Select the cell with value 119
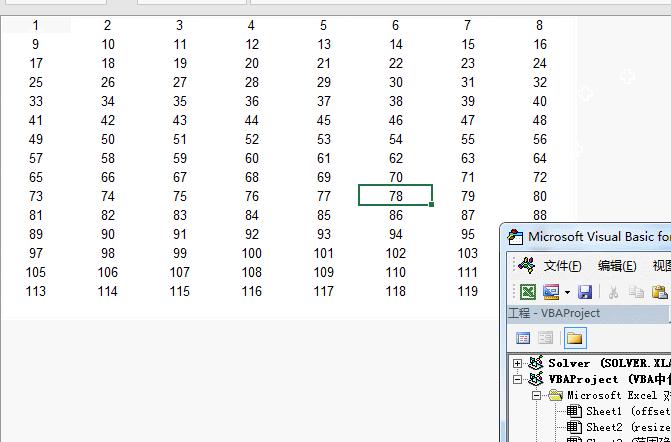 tap(467, 291)
